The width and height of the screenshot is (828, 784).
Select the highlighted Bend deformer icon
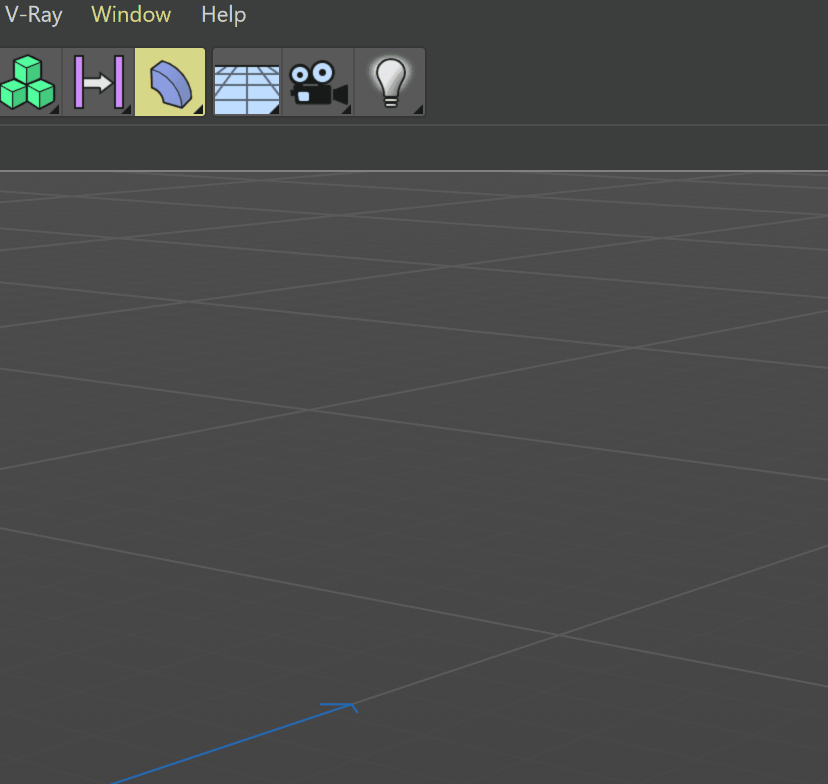pos(170,82)
